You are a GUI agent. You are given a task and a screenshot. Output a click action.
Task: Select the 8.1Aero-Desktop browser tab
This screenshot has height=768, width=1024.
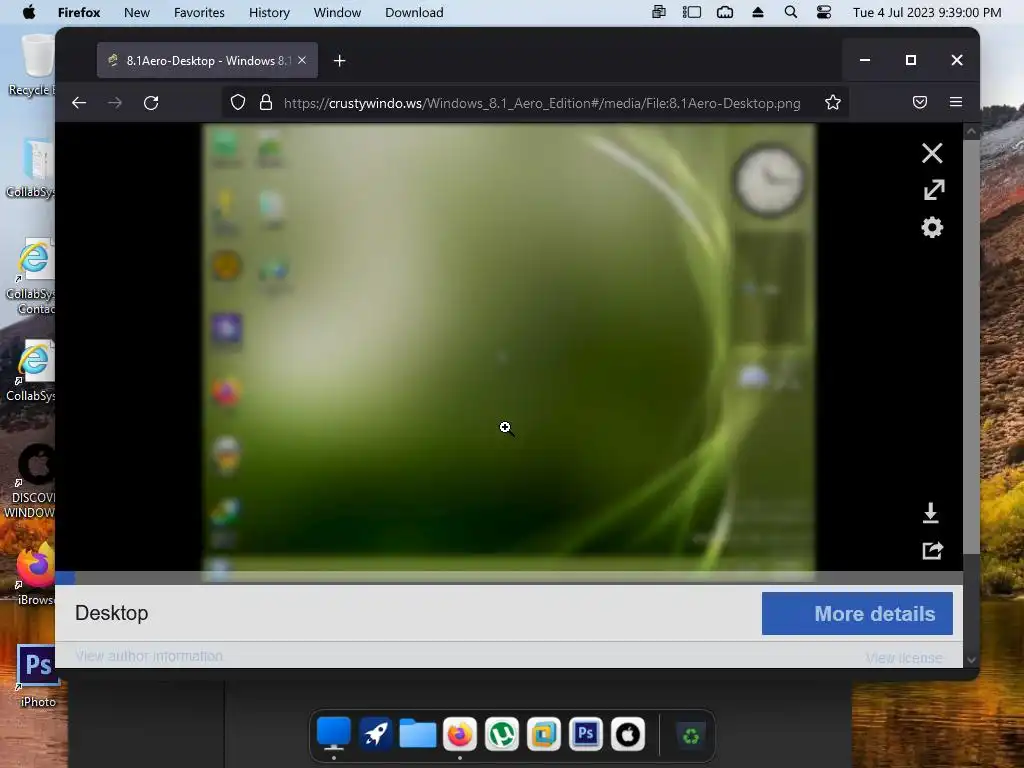pos(207,60)
